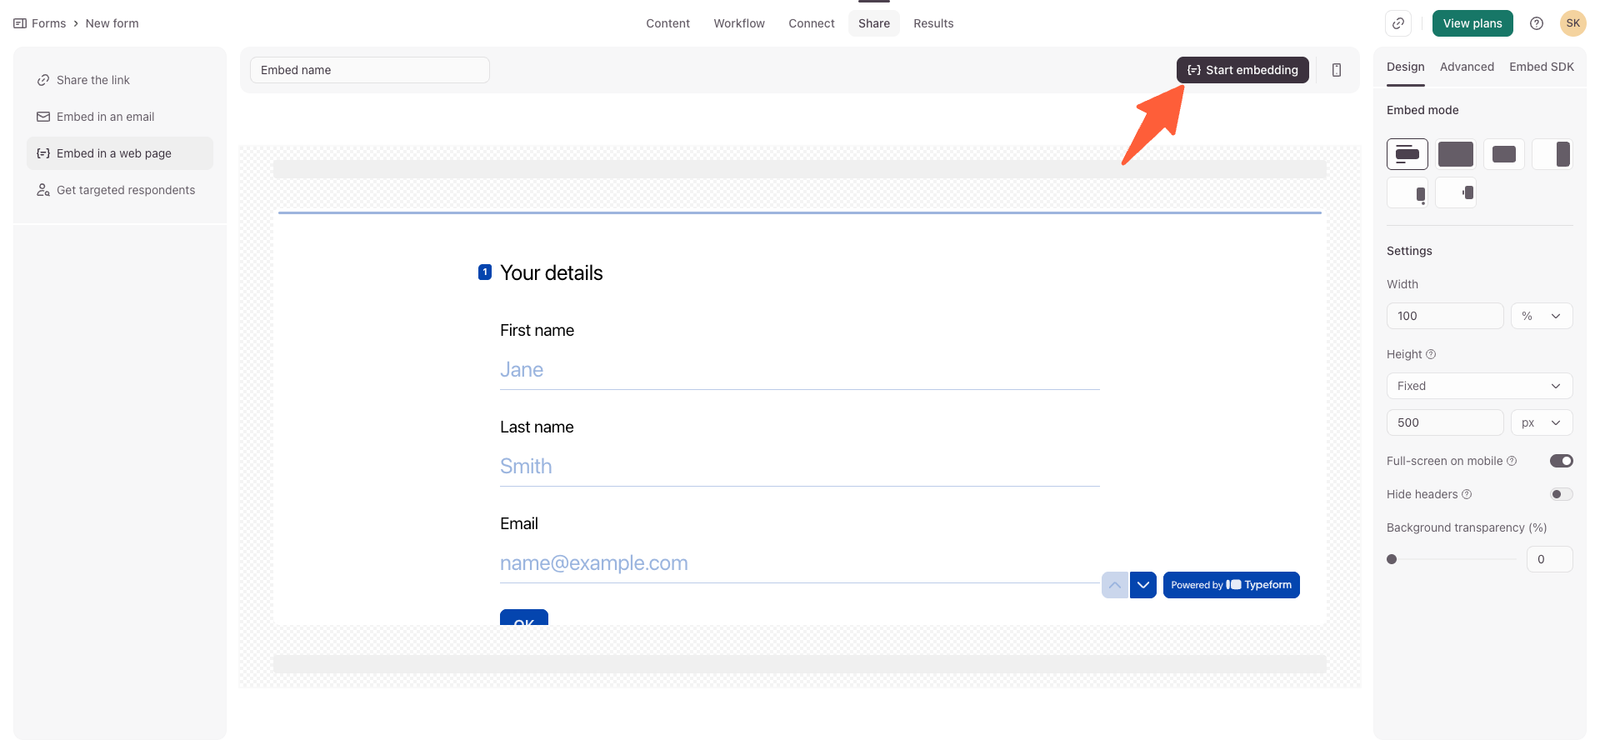This screenshot has width=1600, height=755.
Task: Toggle Full-screen on mobile switch
Action: click(x=1561, y=461)
